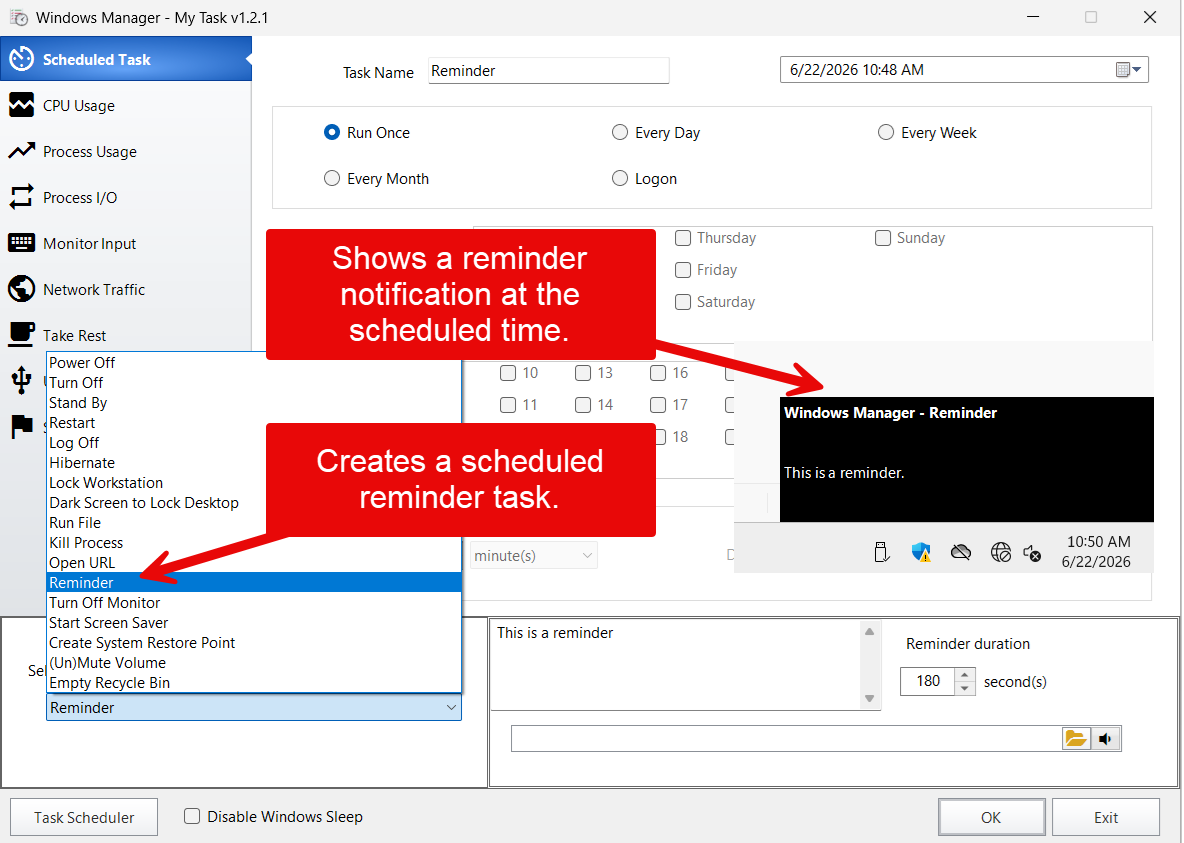The image size is (1184, 843).
Task: Check the day 13 checkbox
Action: click(583, 373)
